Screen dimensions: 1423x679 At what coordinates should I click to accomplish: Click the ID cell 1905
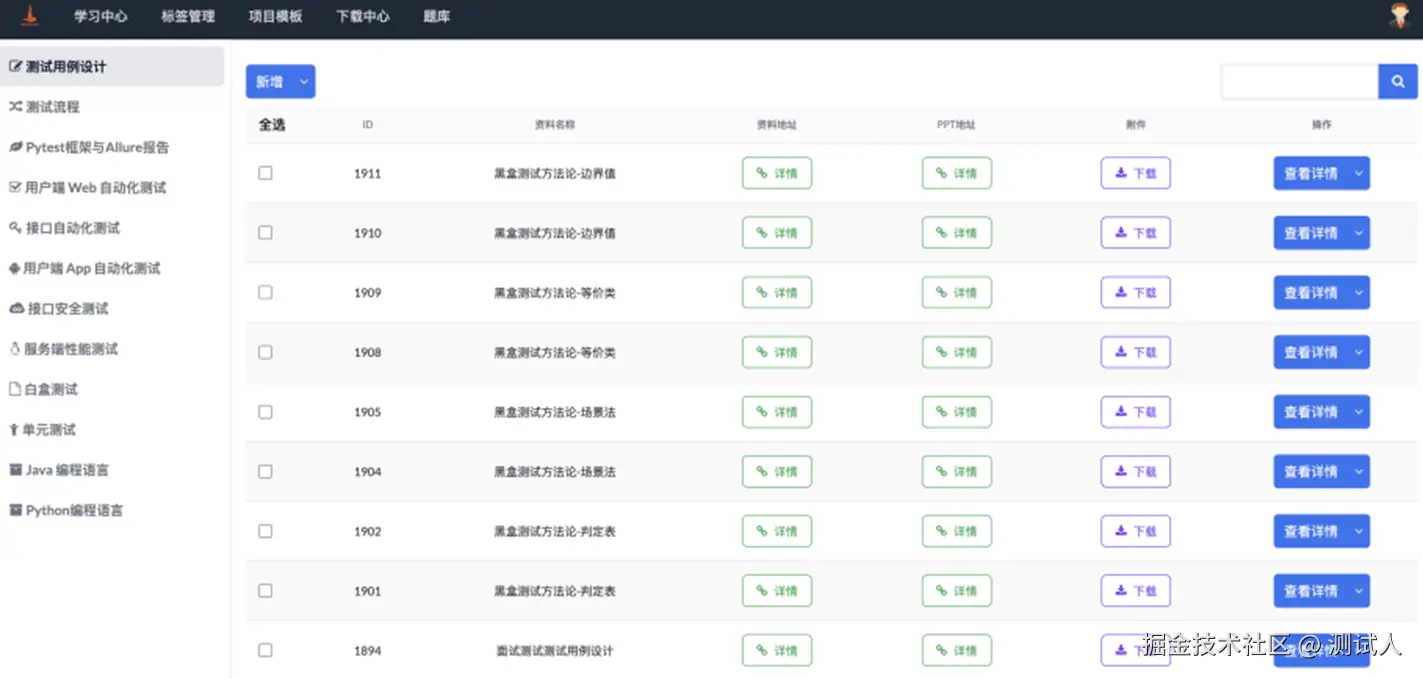tap(368, 412)
